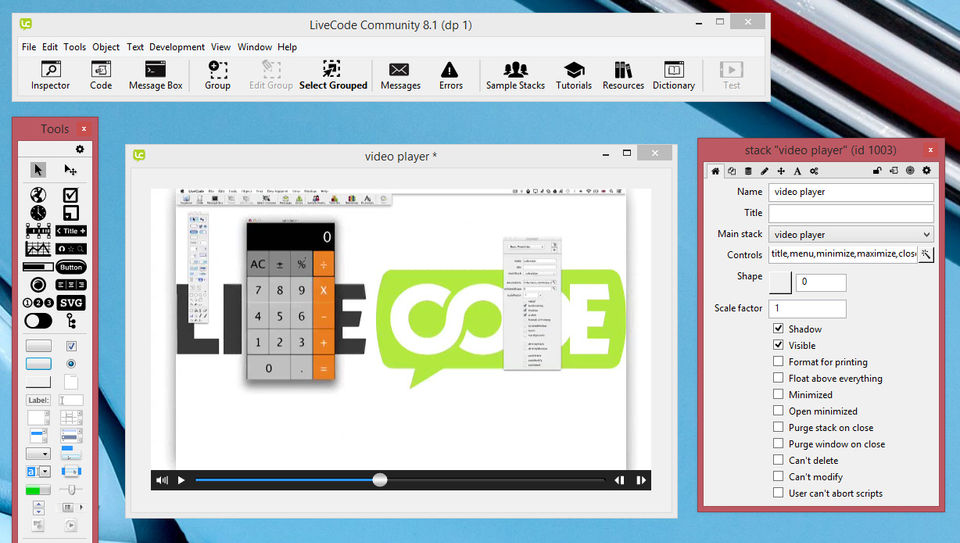Open the Development menu

click(x=177, y=47)
